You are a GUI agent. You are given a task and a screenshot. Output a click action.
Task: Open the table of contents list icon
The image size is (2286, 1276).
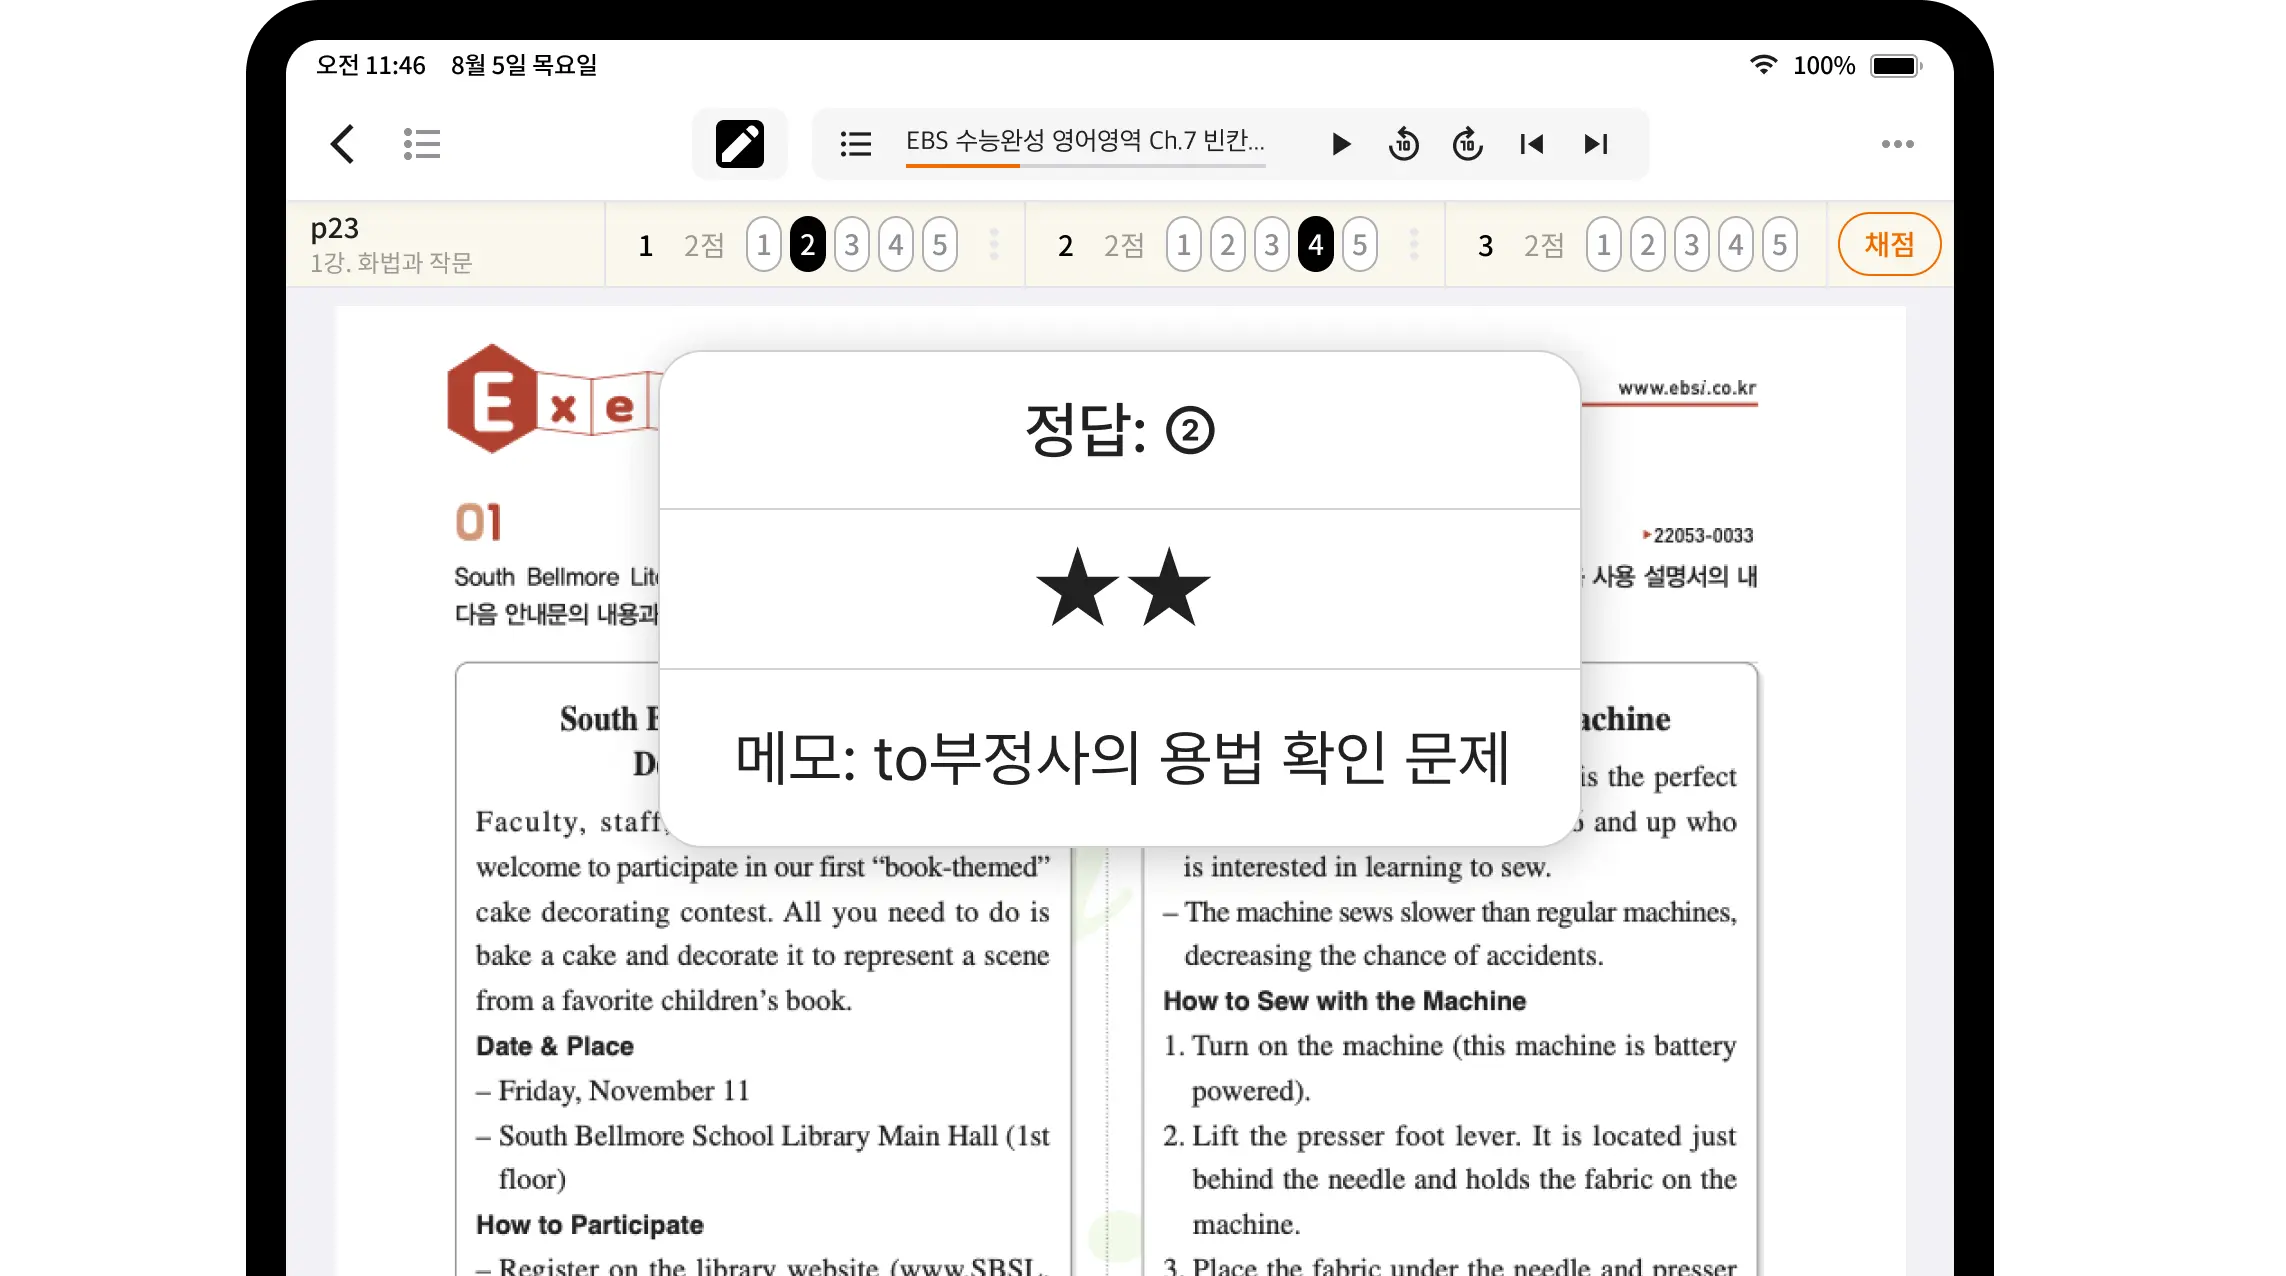421,144
